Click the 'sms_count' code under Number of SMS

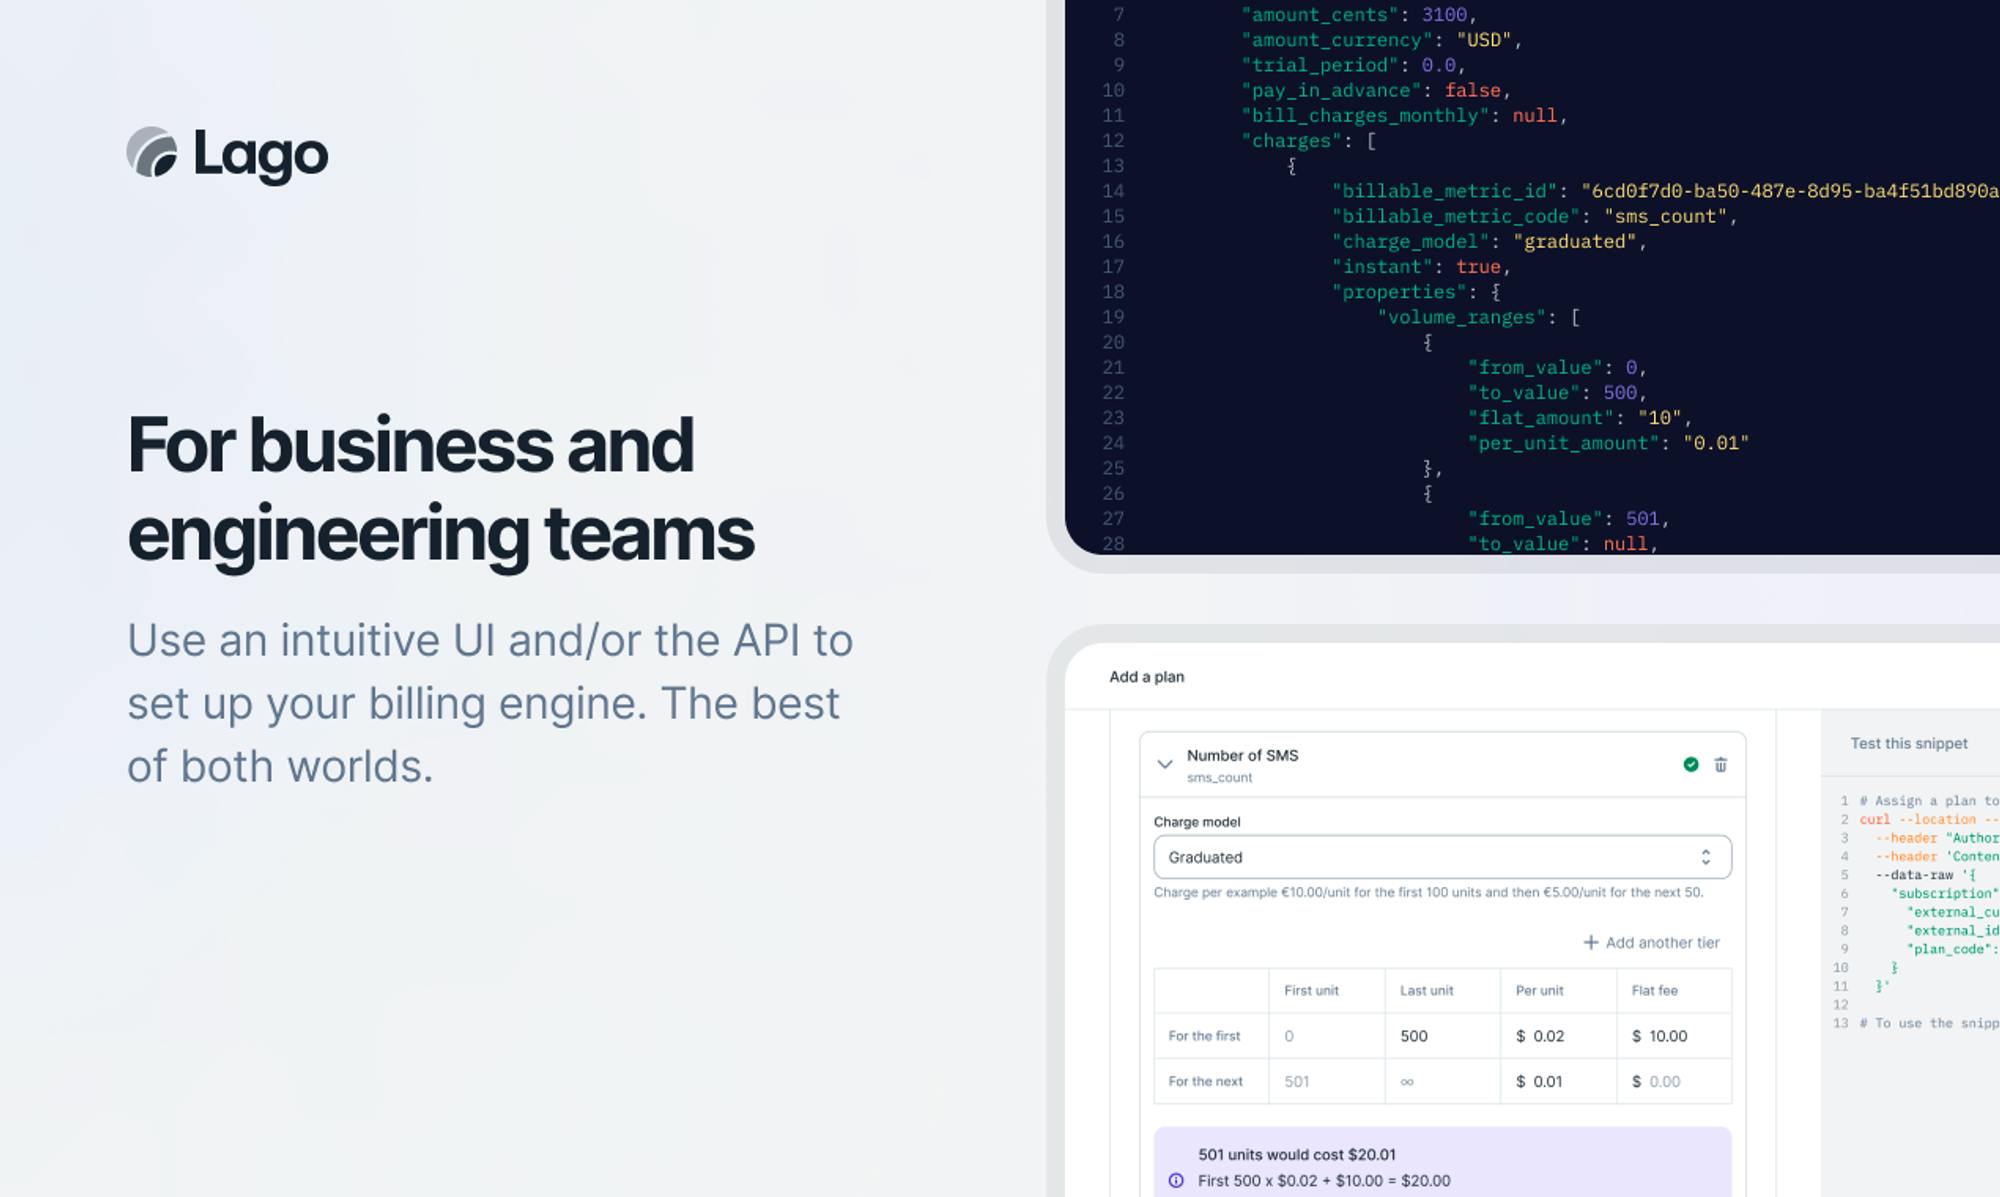tap(1219, 778)
